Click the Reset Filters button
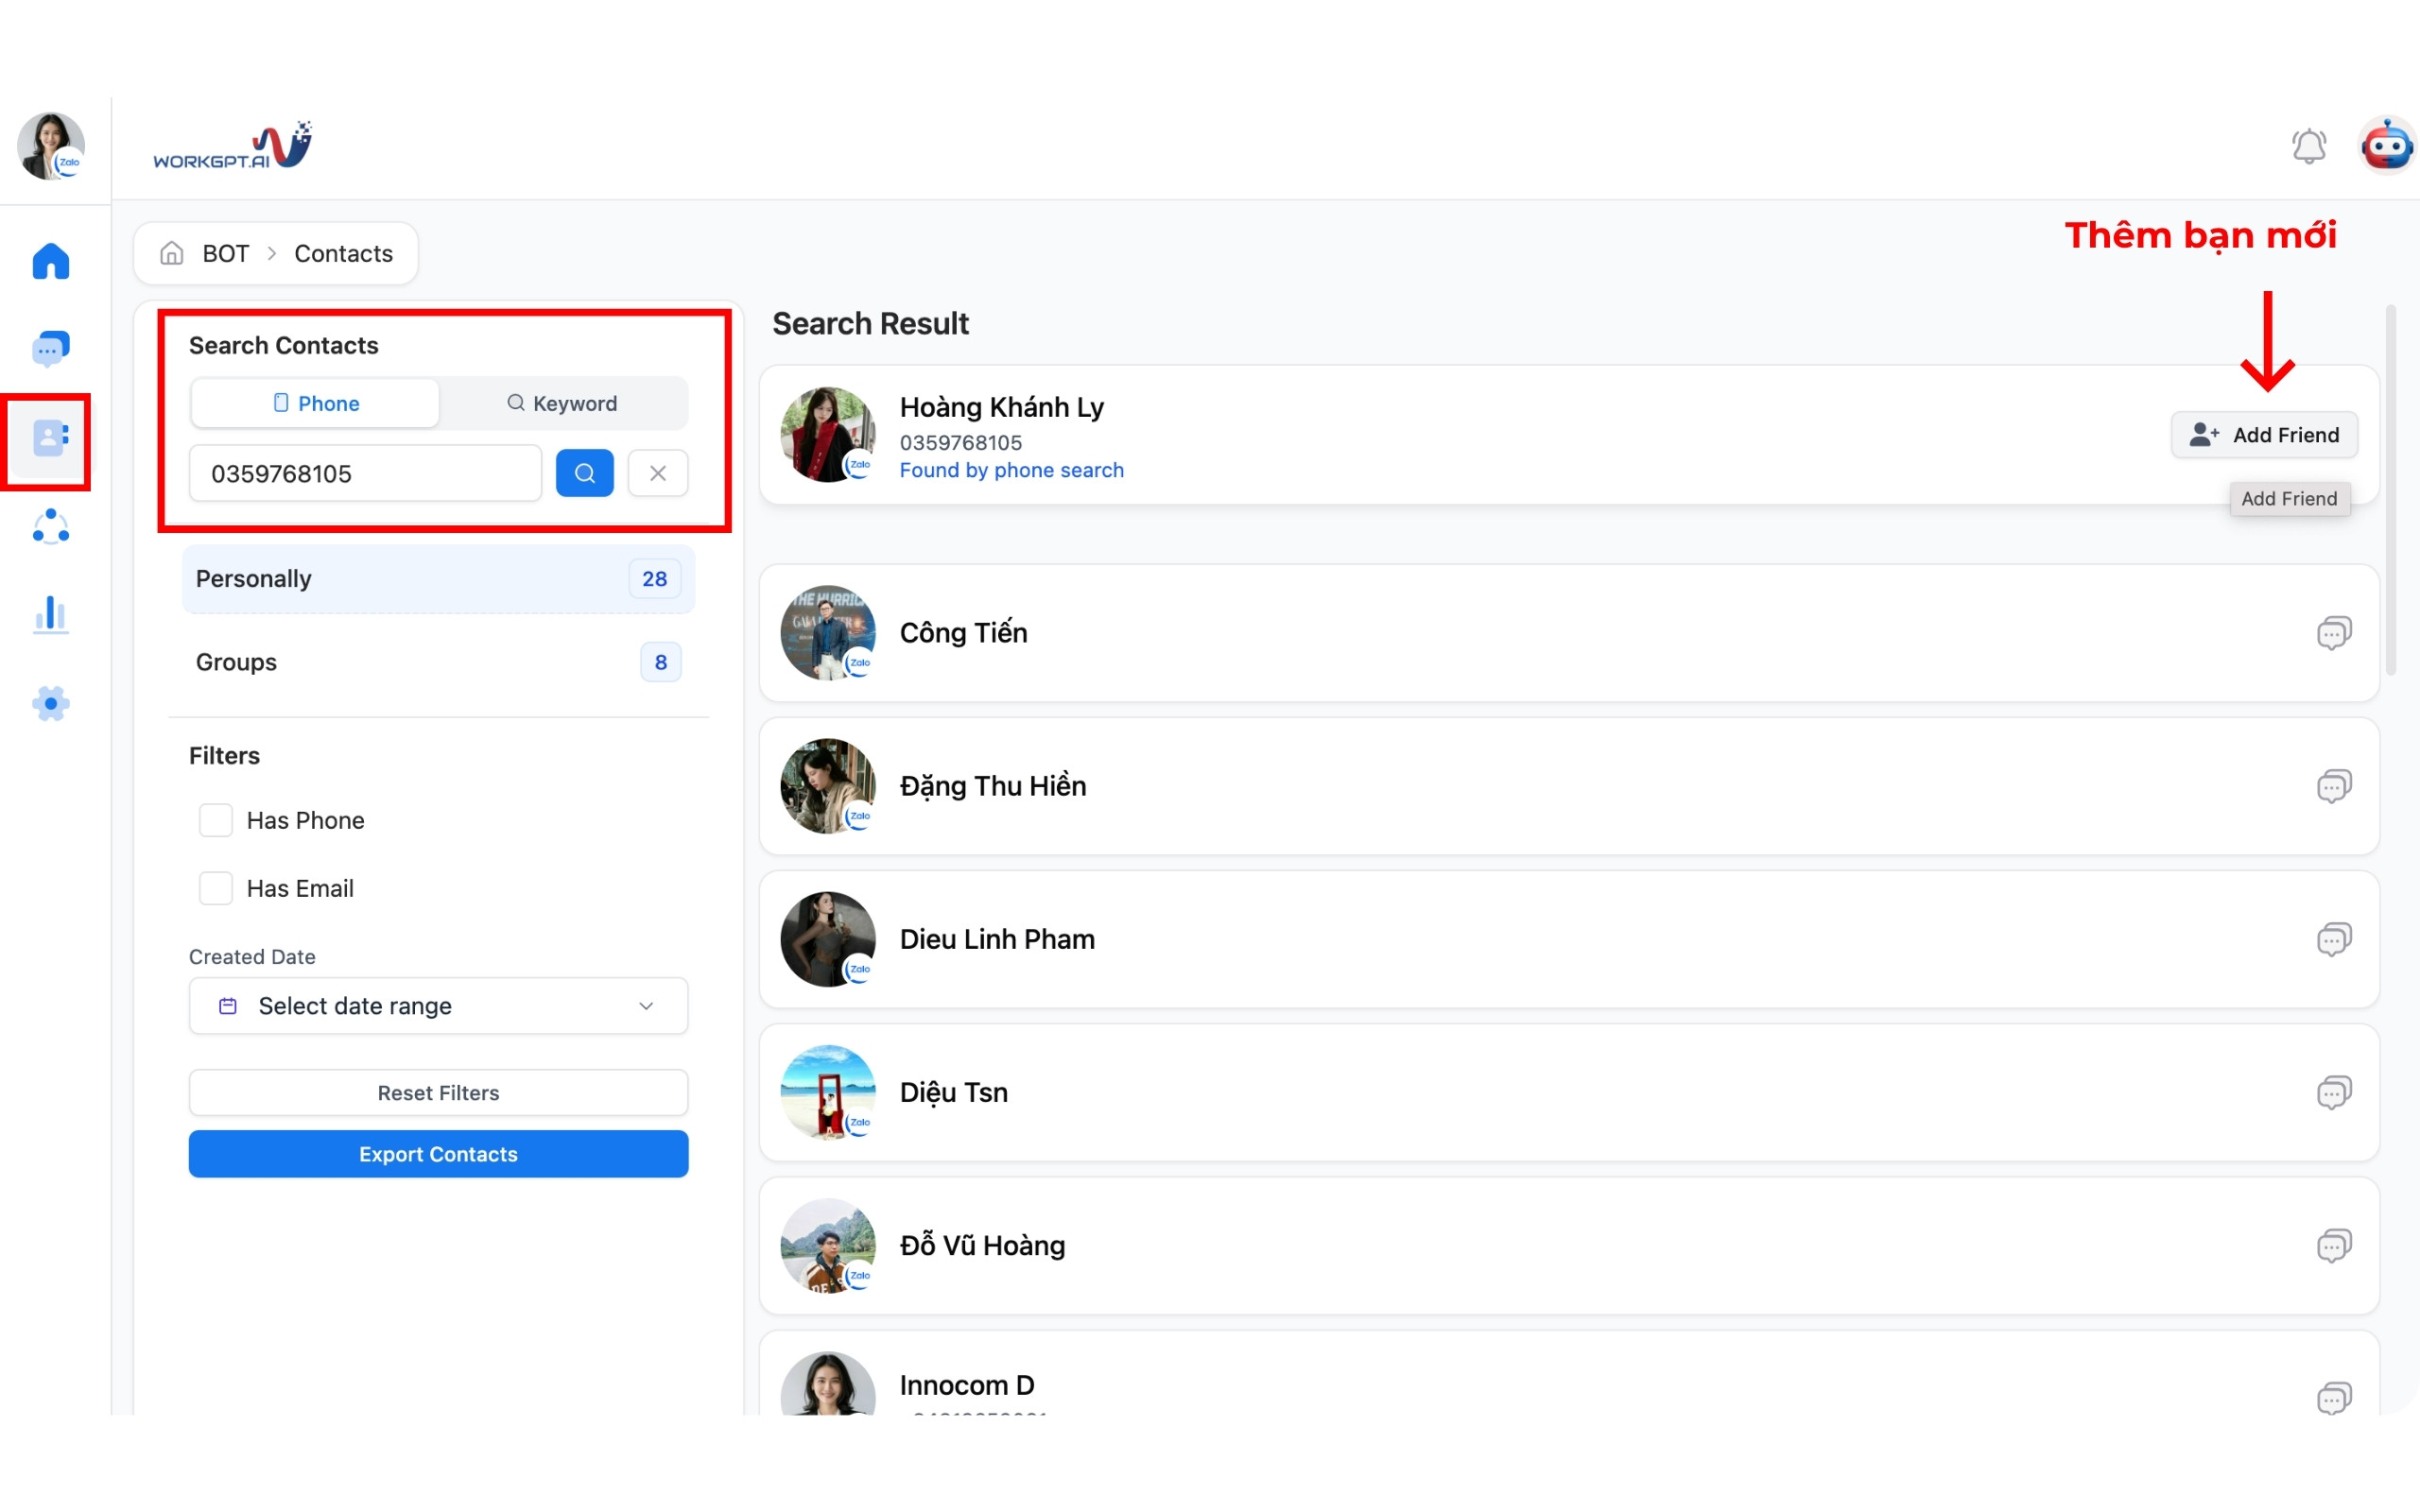Image resolution: width=2420 pixels, height=1512 pixels. pos(438,1093)
